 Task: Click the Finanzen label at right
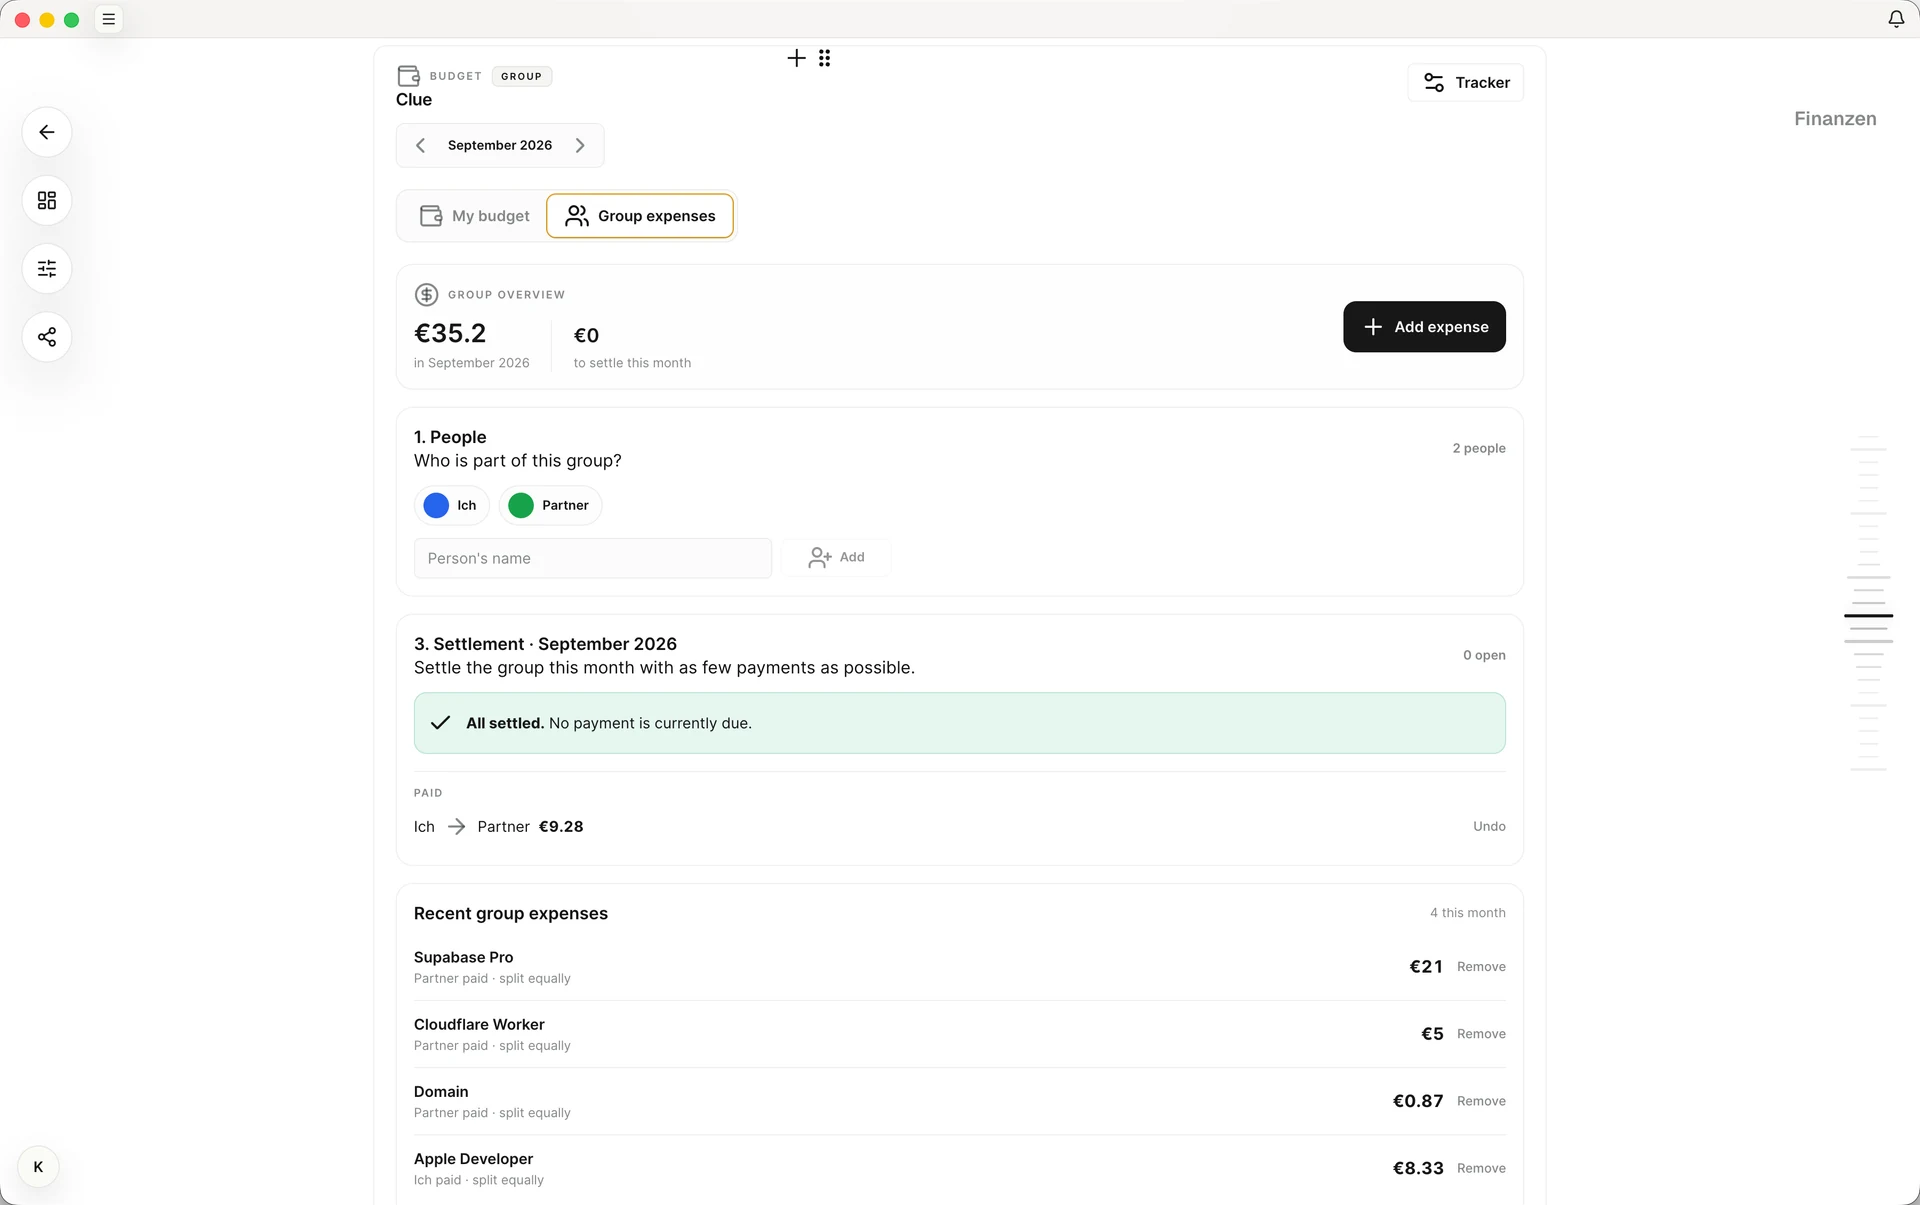pos(1835,119)
